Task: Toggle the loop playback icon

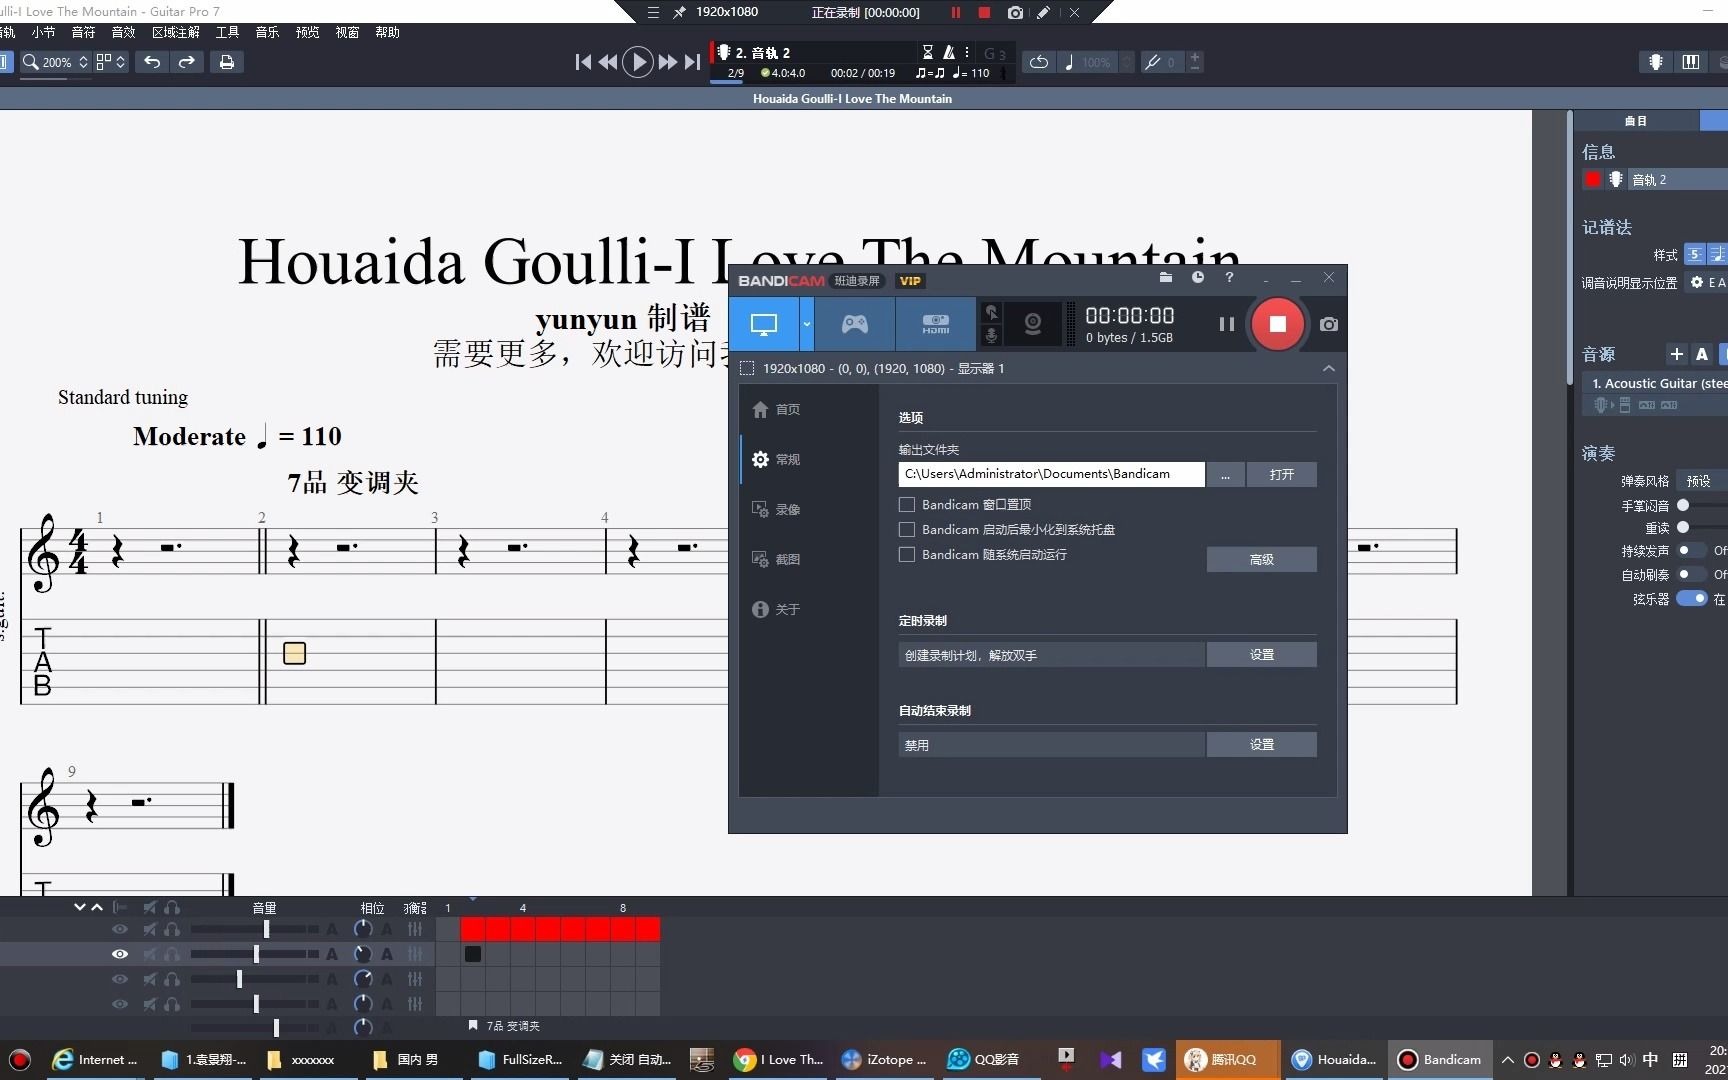Action: (x=1039, y=62)
